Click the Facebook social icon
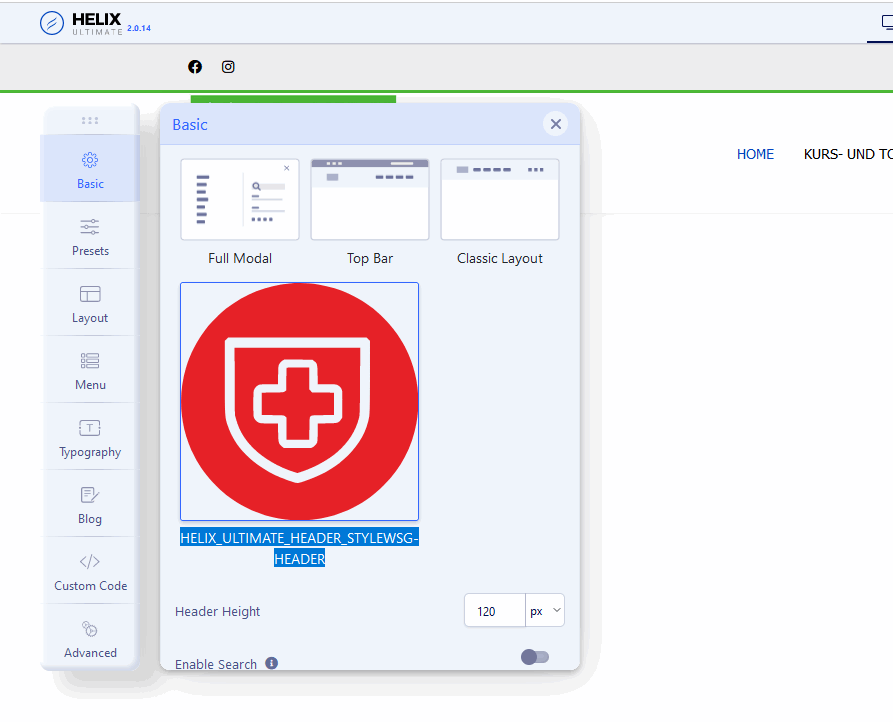The image size is (893, 722). tap(195, 67)
